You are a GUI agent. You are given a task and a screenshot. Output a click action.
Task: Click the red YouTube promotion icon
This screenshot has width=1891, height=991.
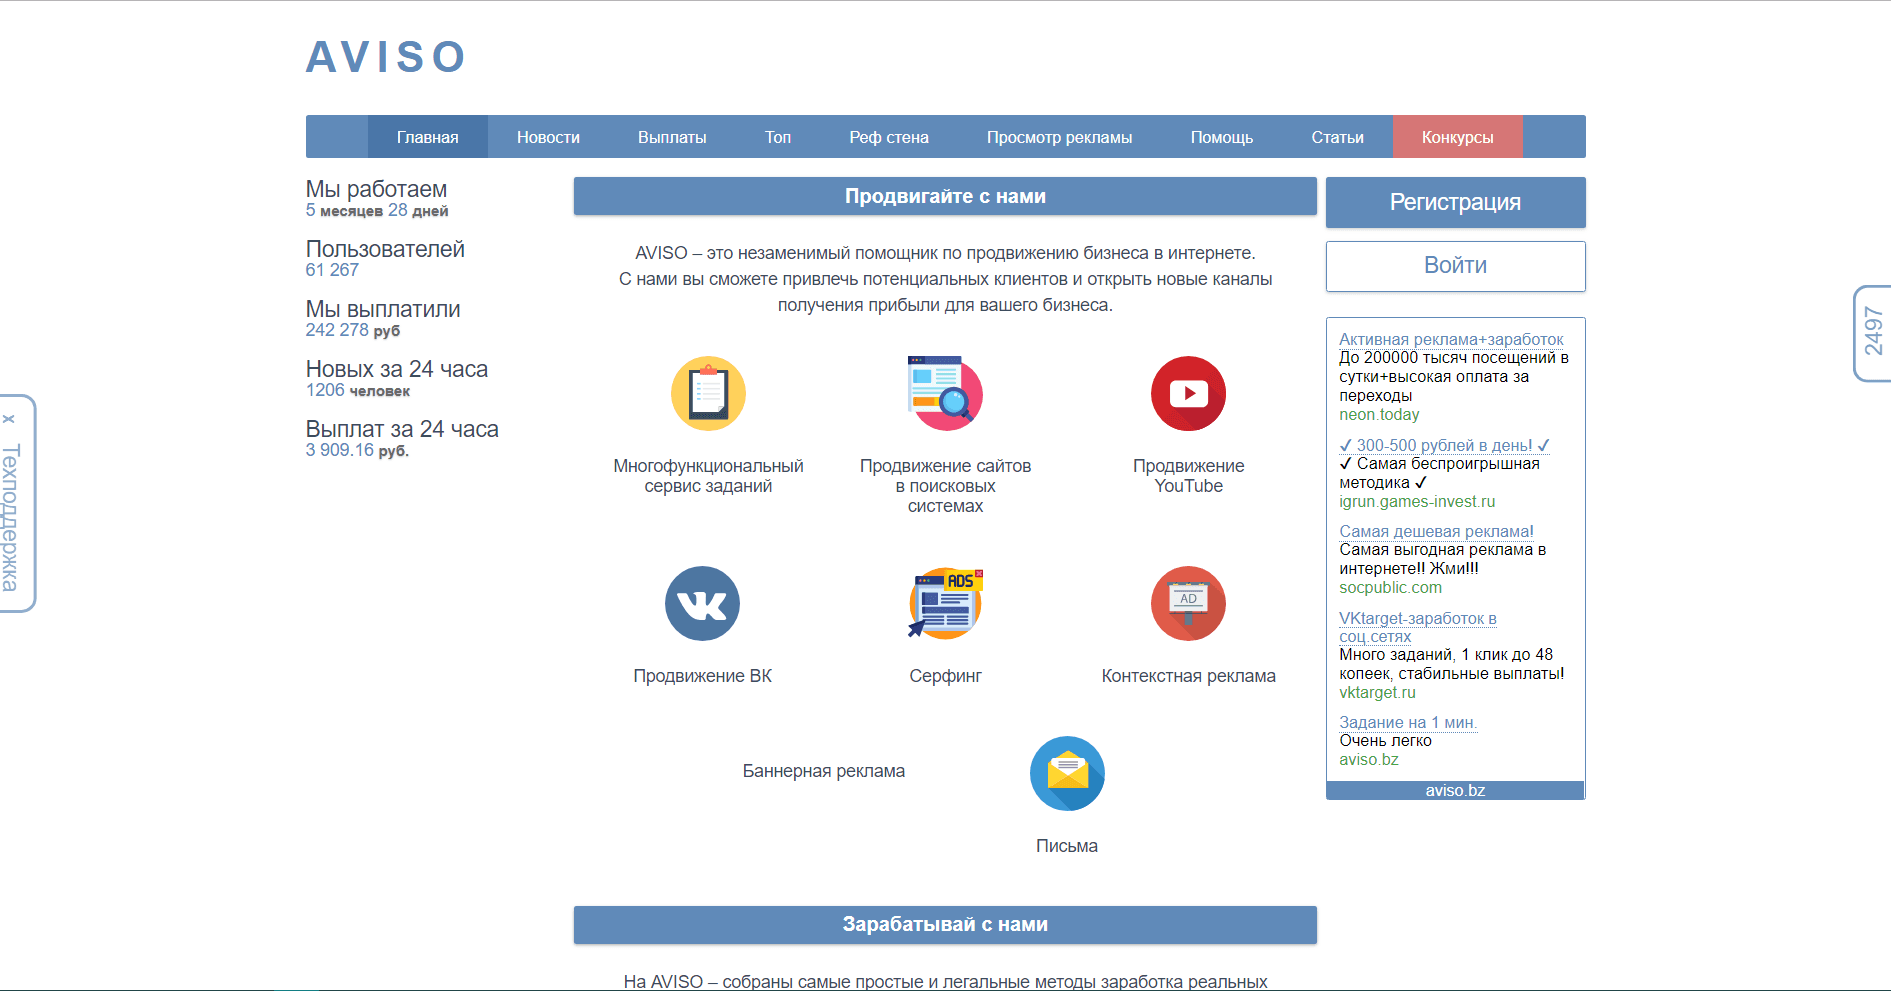click(1188, 394)
